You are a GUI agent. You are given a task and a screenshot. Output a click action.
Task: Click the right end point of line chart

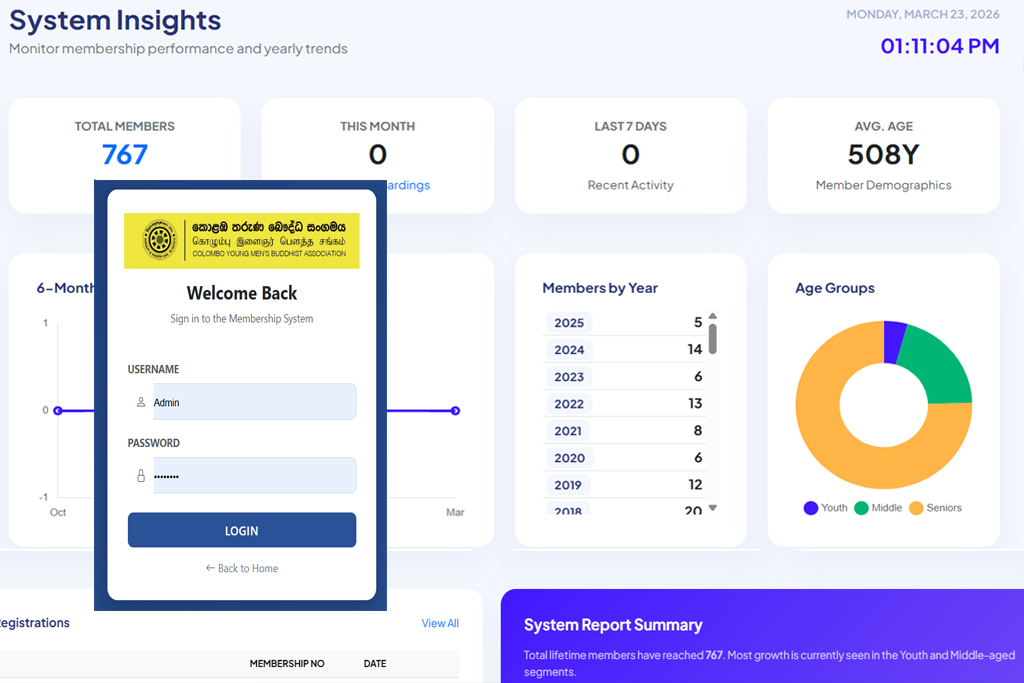(x=455, y=410)
